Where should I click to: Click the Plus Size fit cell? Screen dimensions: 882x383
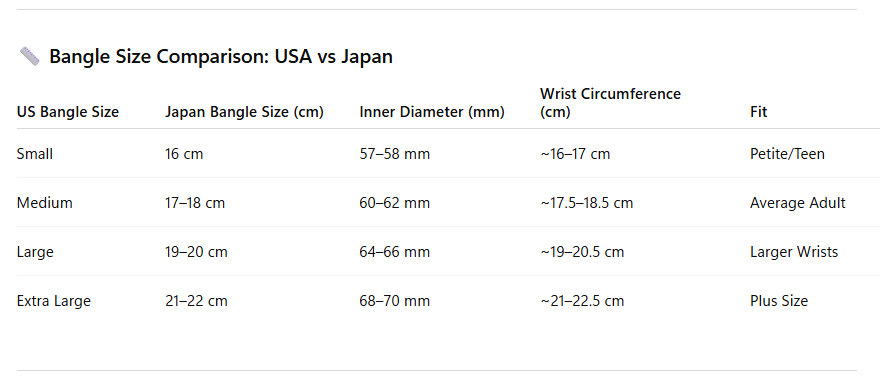(x=778, y=301)
